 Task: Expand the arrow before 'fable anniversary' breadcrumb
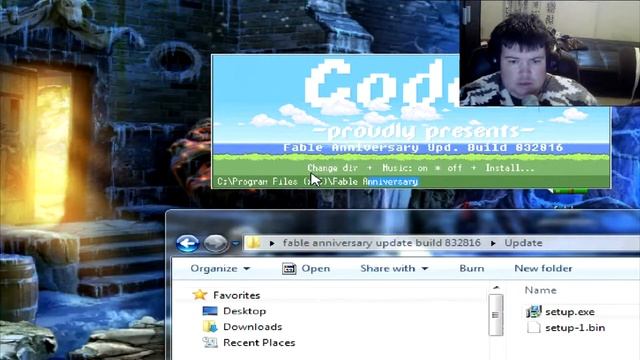point(272,243)
